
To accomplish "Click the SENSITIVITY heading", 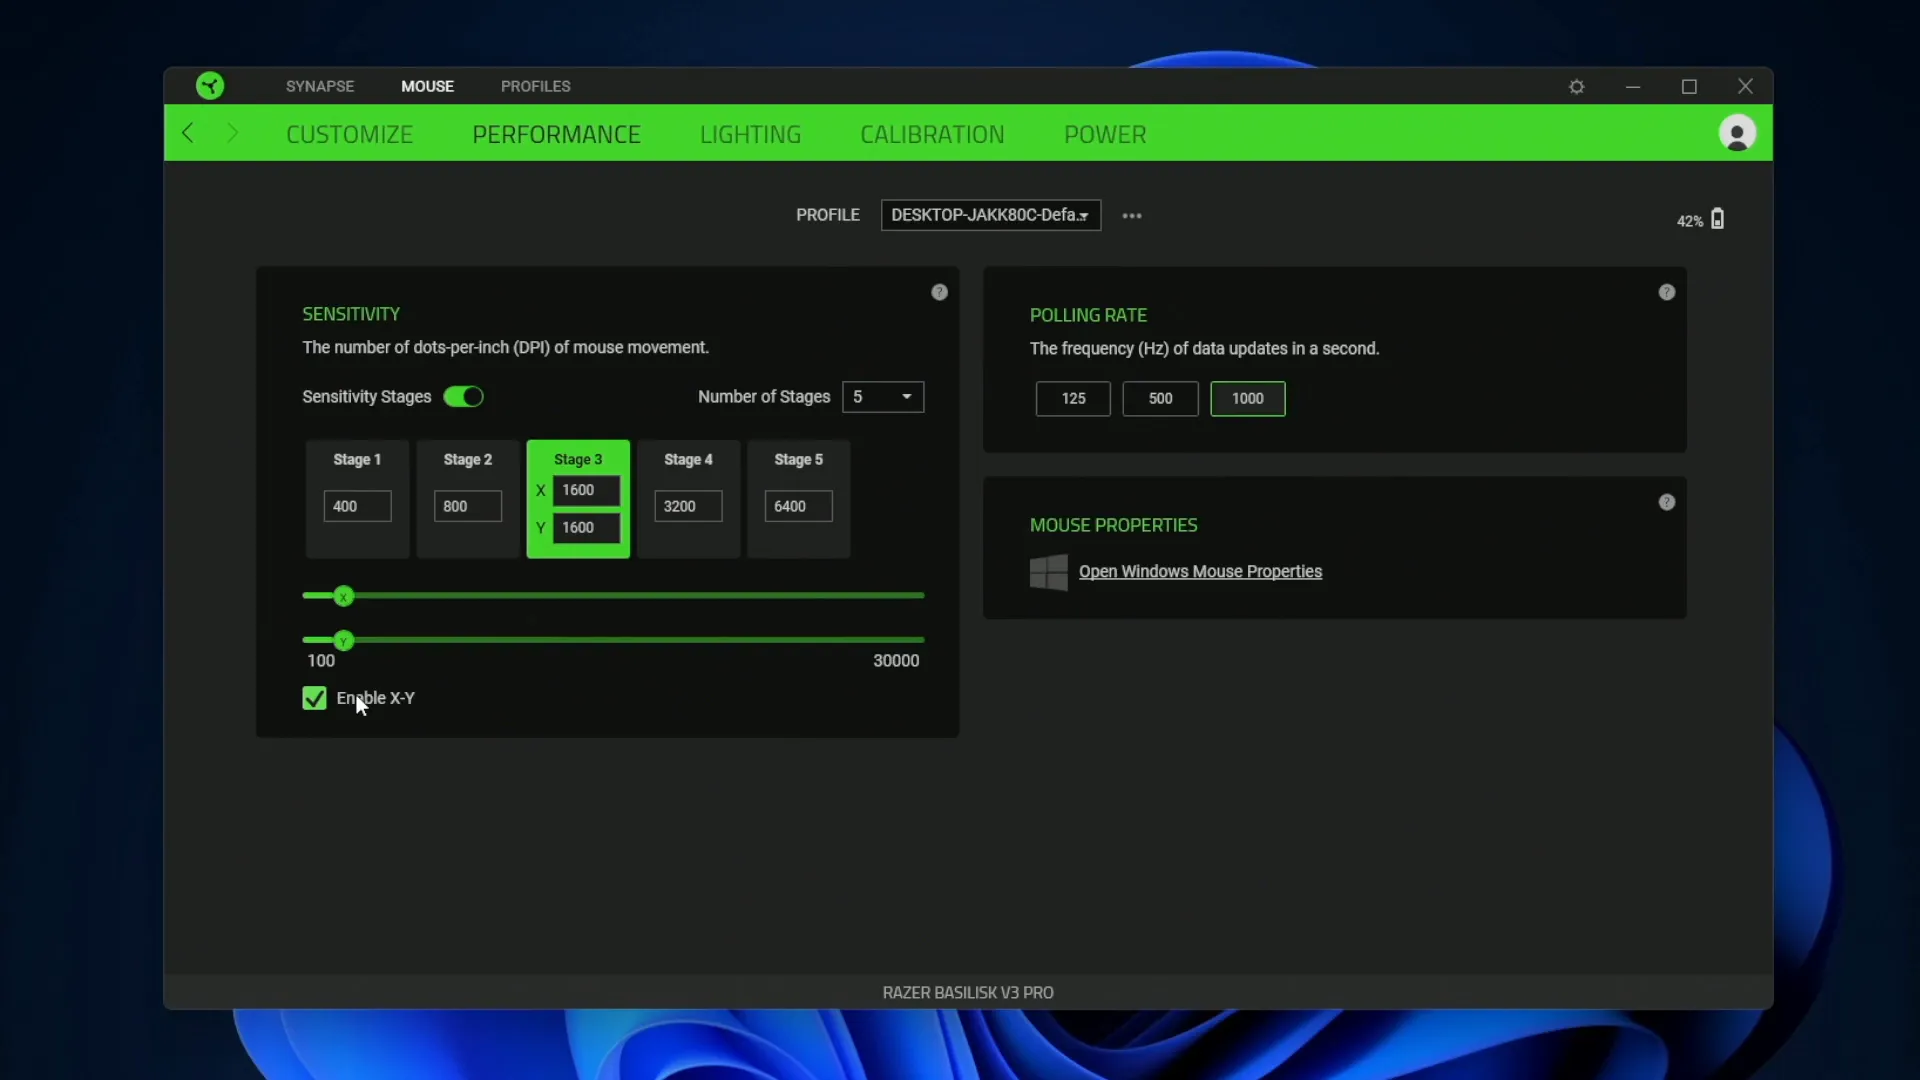I will click(x=351, y=314).
